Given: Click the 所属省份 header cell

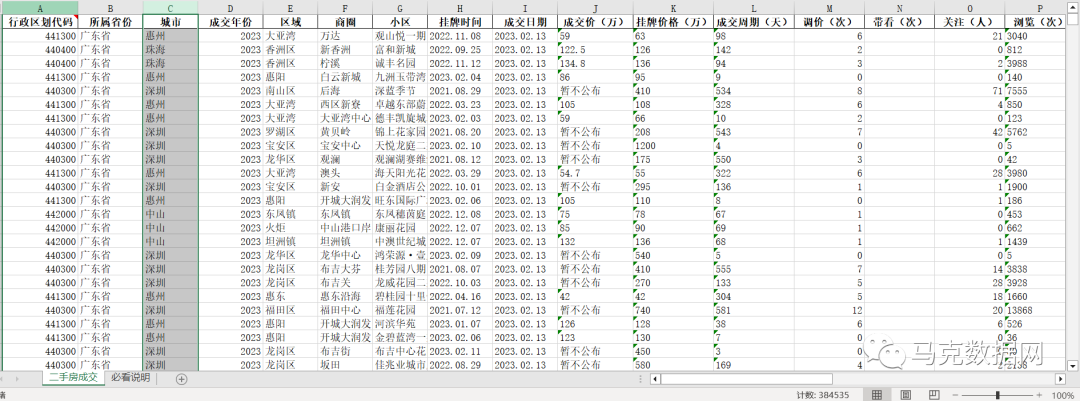Looking at the screenshot, I should [x=110, y=21].
